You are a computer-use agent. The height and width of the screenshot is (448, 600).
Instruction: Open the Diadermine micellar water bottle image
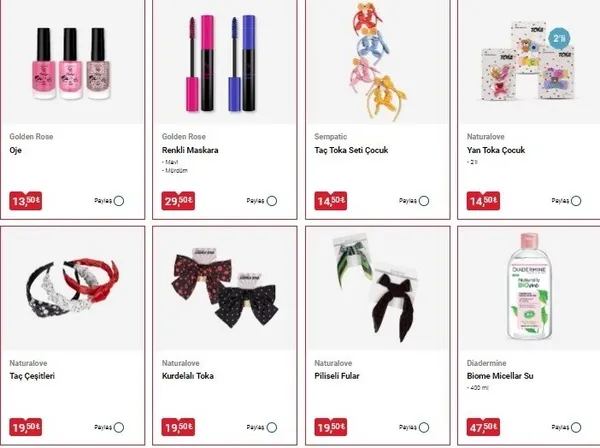click(530, 287)
